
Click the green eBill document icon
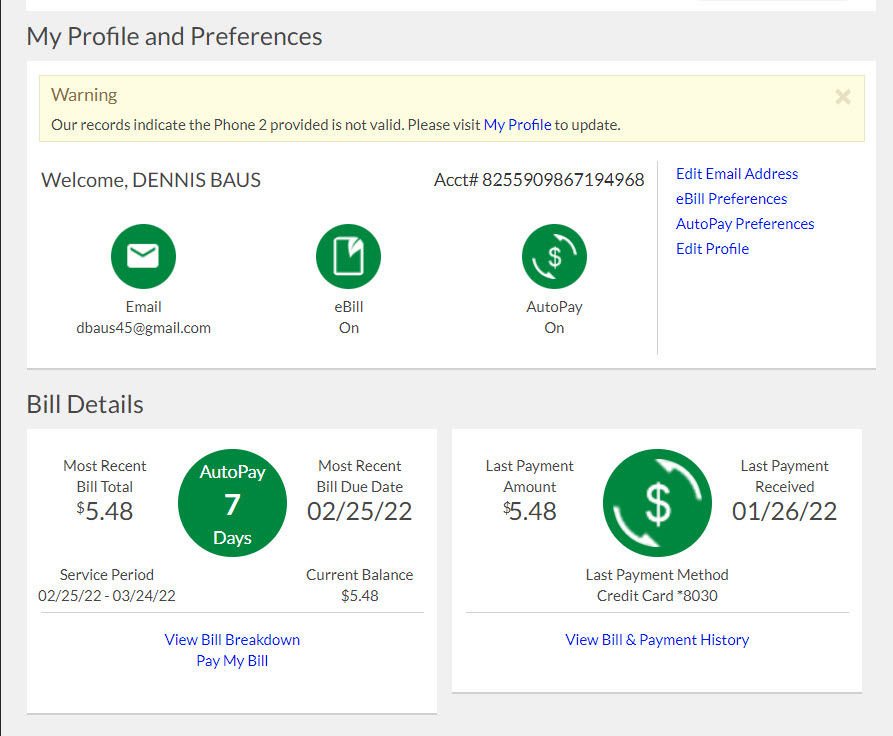pyautogui.click(x=348, y=257)
